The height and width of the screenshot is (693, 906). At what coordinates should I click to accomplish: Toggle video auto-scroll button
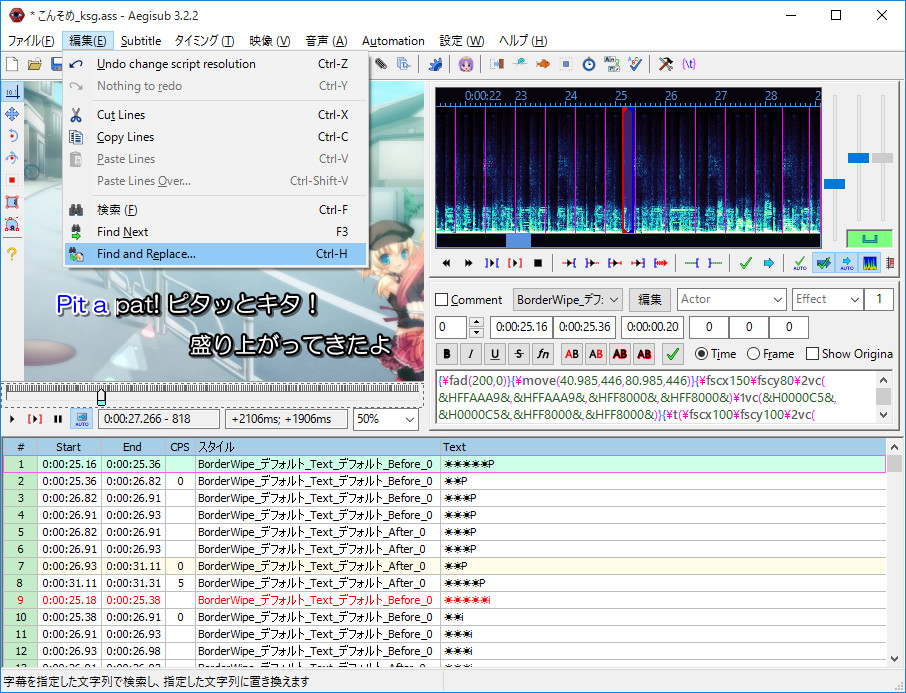pos(81,418)
